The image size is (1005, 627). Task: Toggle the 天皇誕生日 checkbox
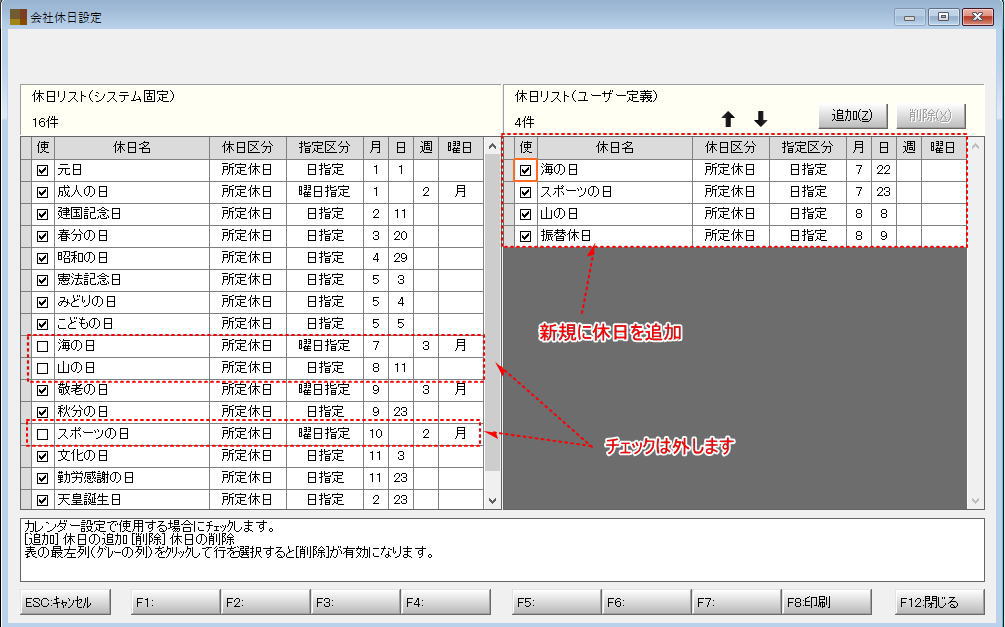[42, 500]
